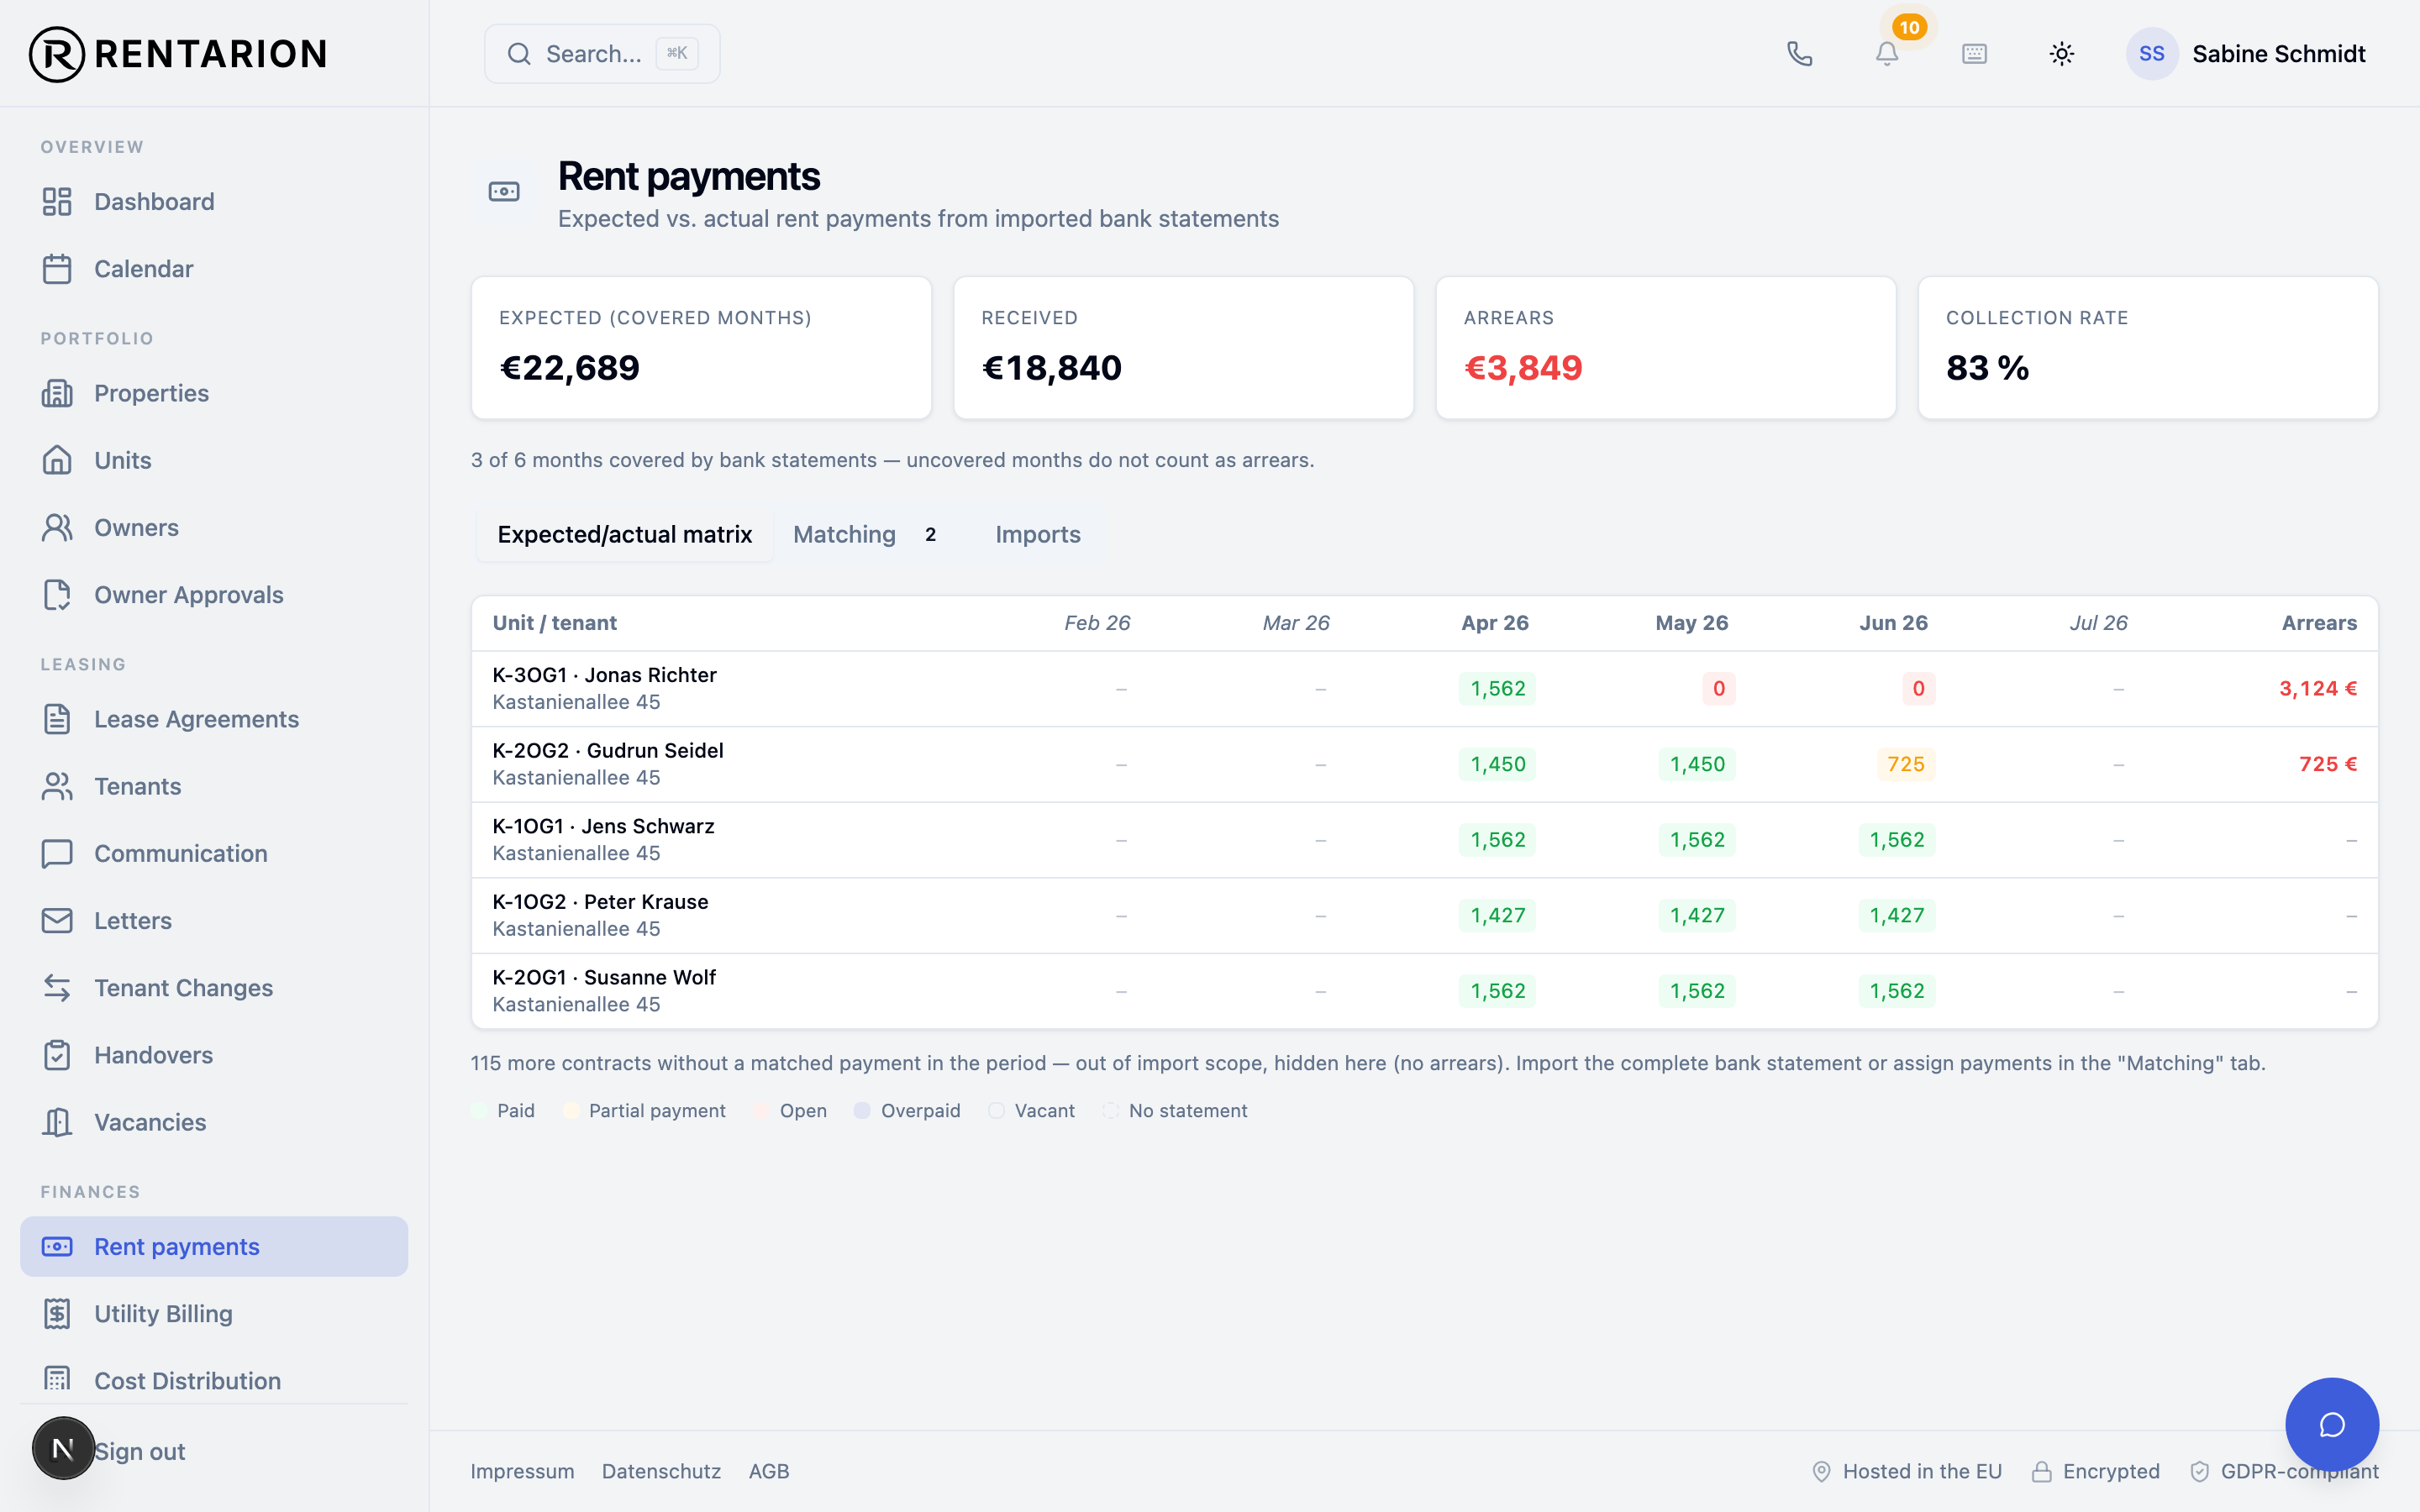Click Collection rate 83 % card
The height and width of the screenshot is (1512, 2420).
click(2148, 348)
